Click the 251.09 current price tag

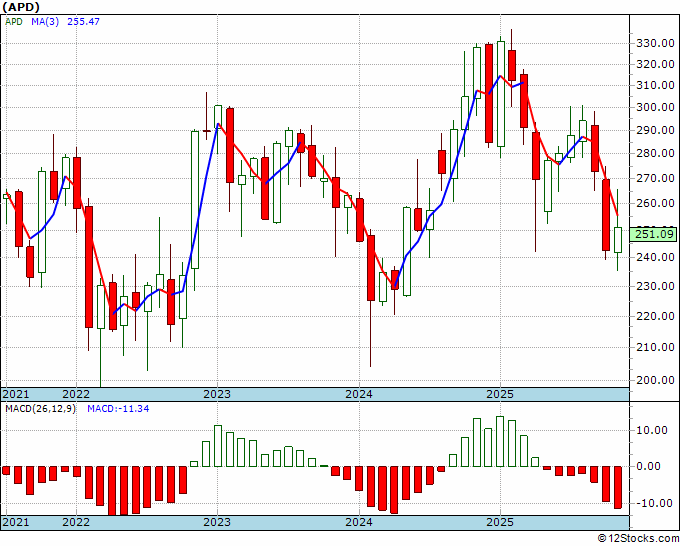point(654,235)
